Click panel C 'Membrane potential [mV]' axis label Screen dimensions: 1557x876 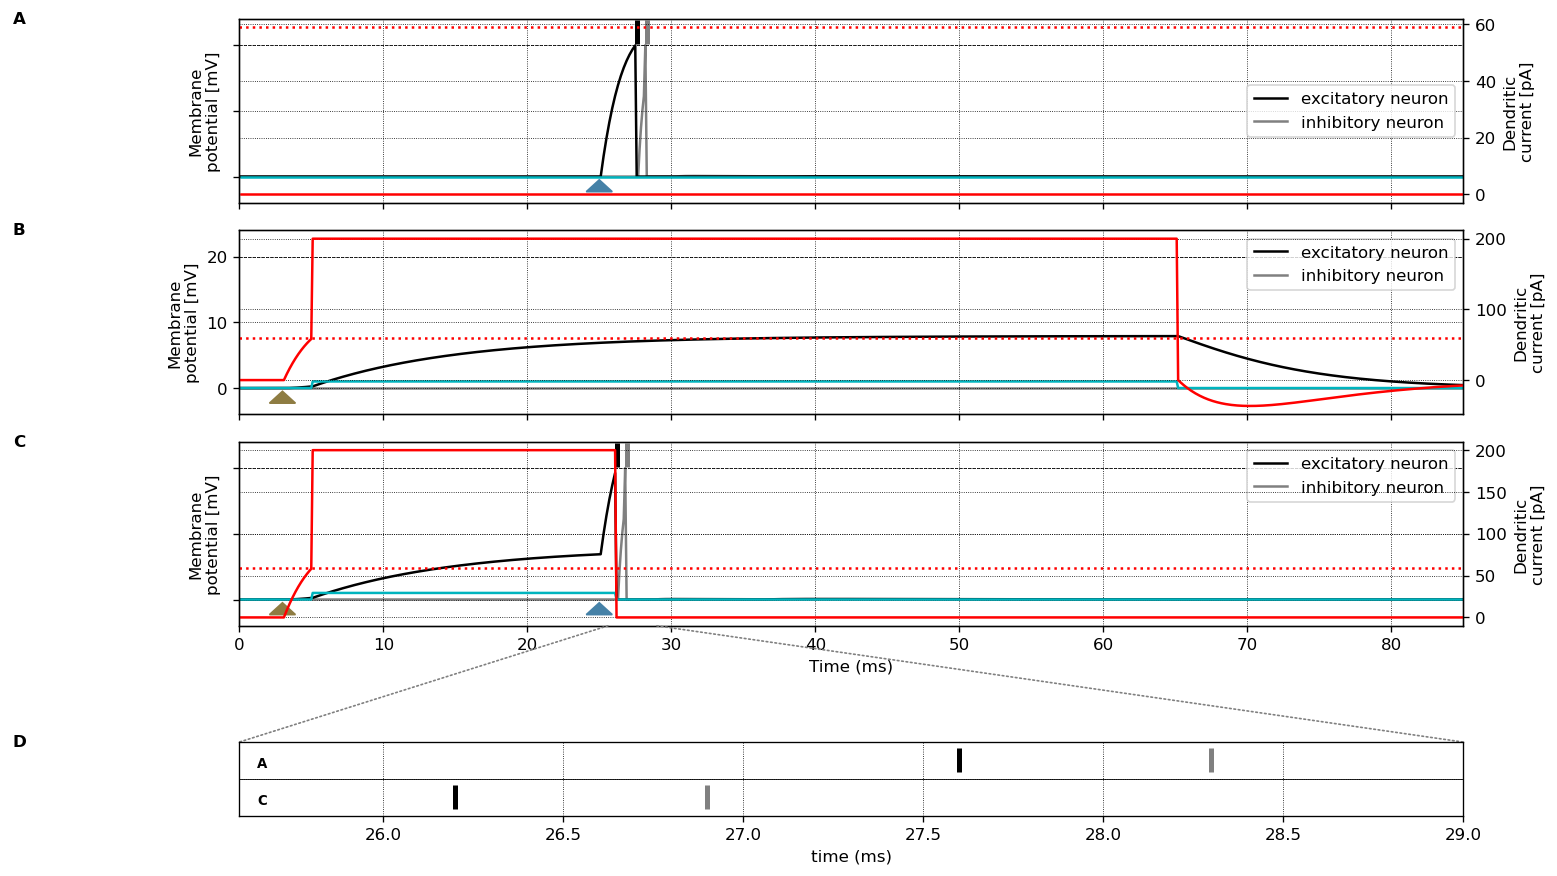pyautogui.click(x=204, y=535)
